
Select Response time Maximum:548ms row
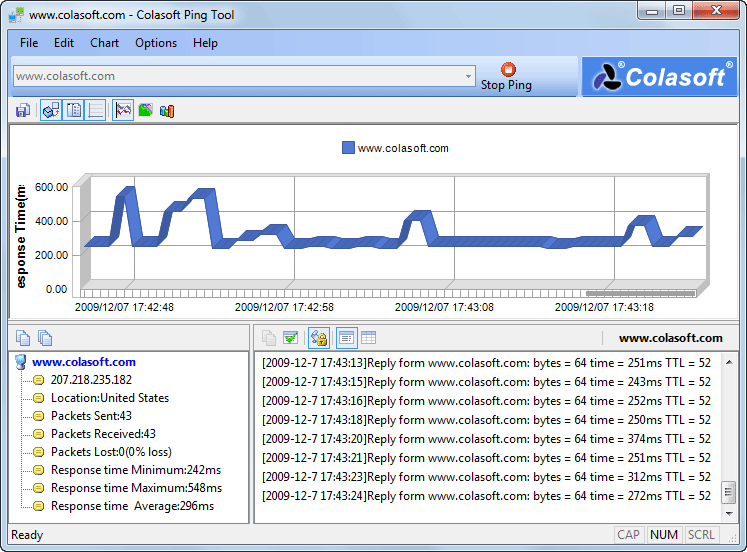coord(136,488)
